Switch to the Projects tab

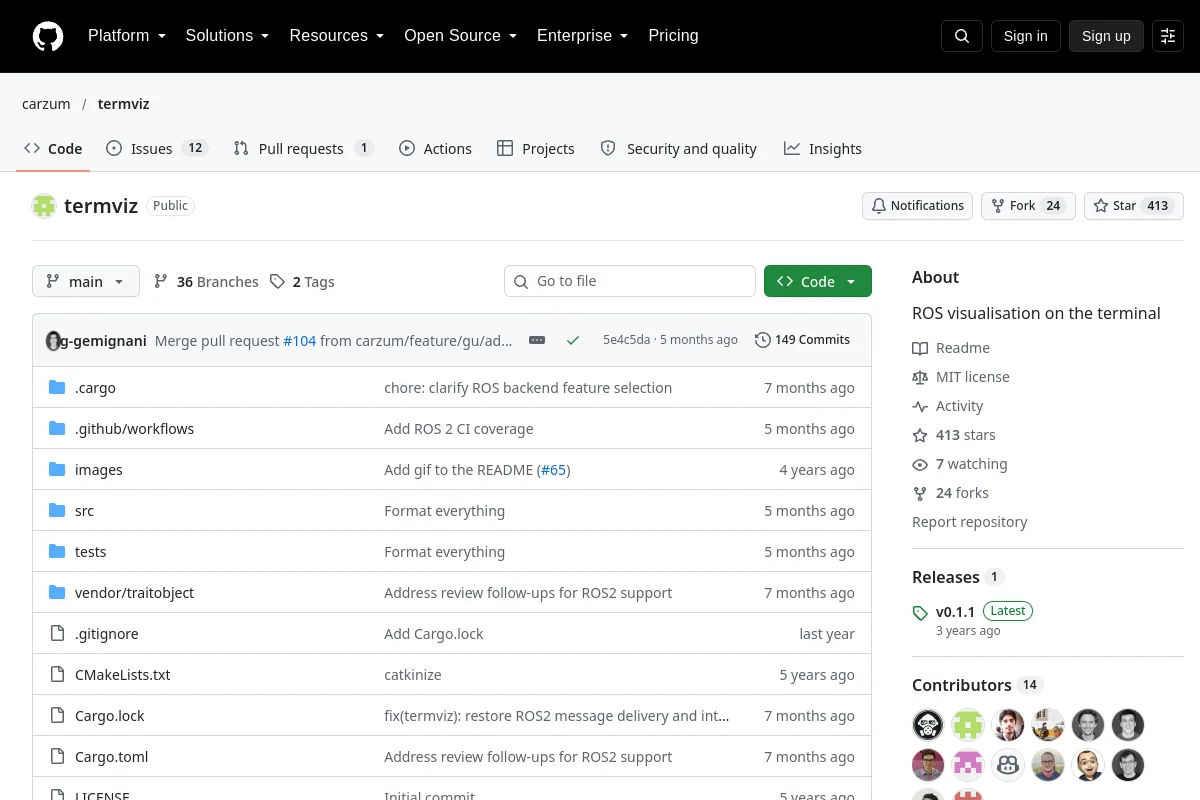pos(535,149)
